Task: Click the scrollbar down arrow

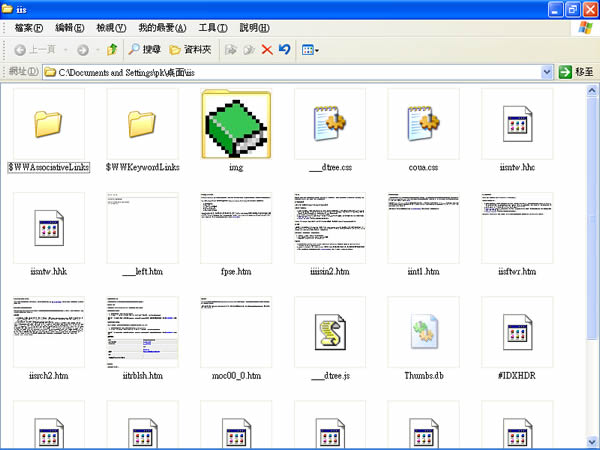Action: point(592,442)
